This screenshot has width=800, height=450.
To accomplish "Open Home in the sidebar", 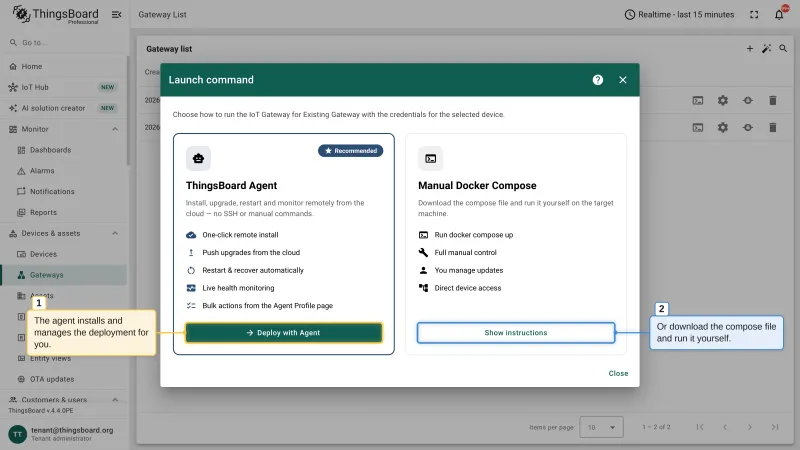I will coord(64,66).
